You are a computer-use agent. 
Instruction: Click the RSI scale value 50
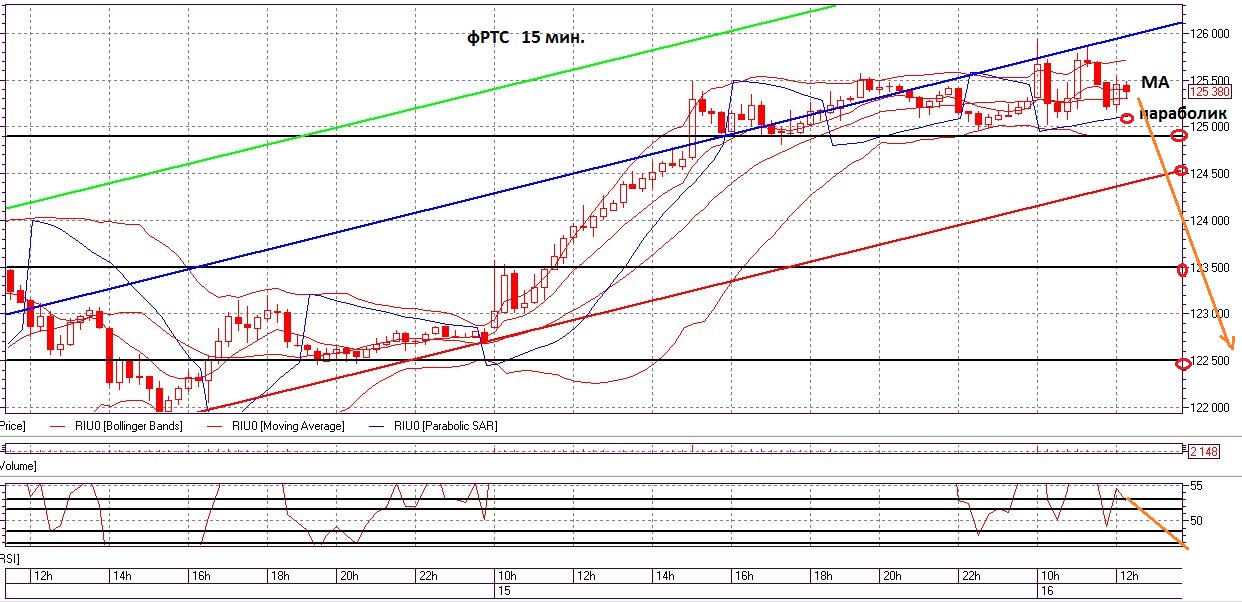click(1195, 521)
